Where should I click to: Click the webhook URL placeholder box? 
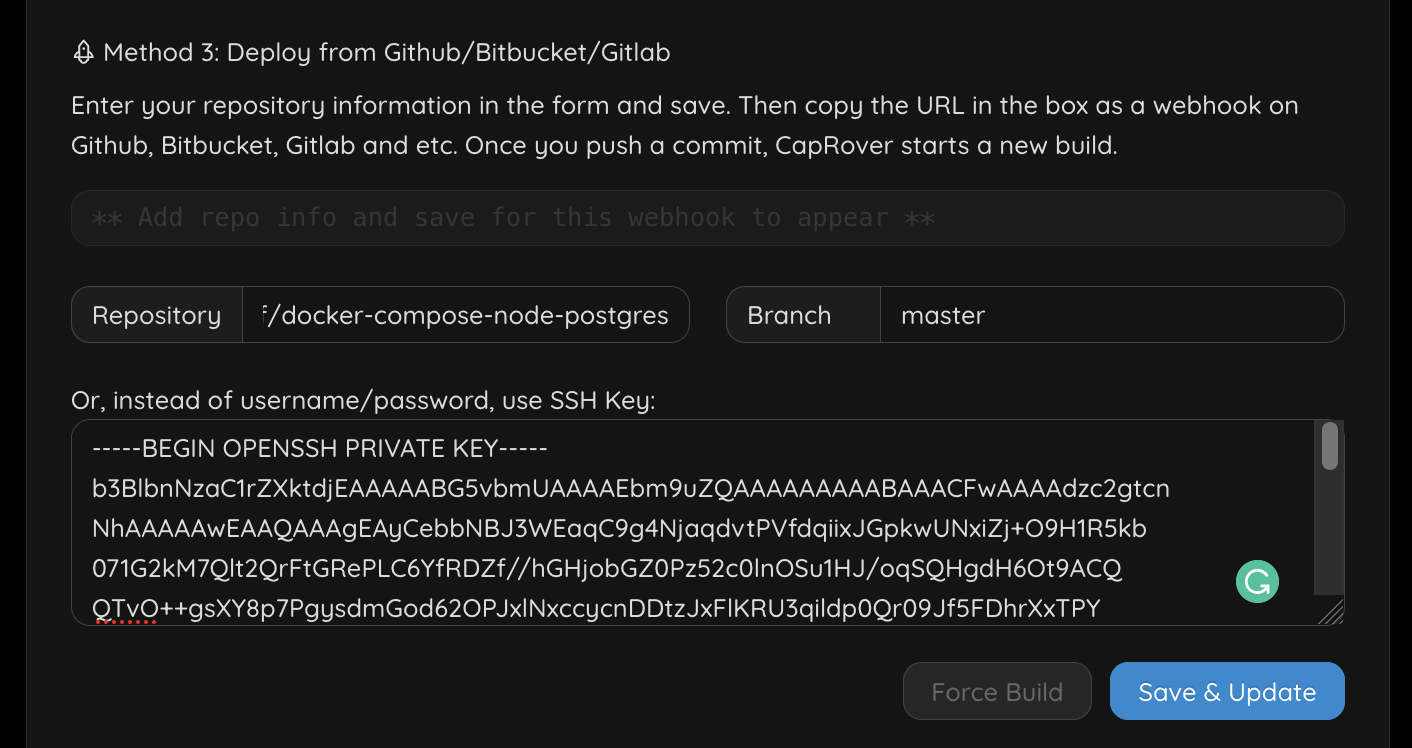(x=707, y=217)
